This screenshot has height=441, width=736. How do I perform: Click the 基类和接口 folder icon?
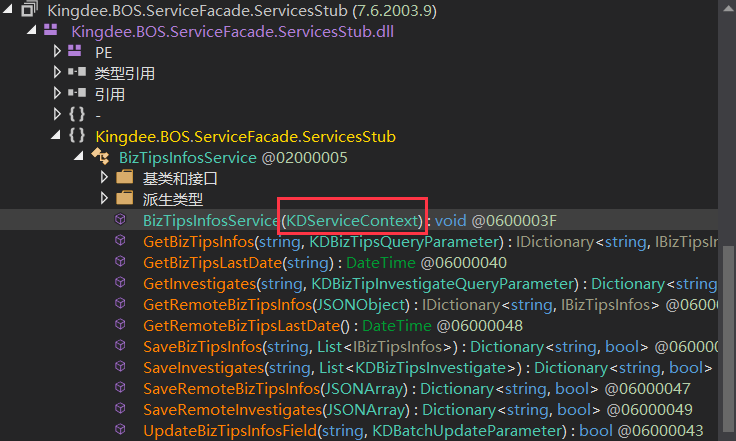pyautogui.click(x=124, y=177)
